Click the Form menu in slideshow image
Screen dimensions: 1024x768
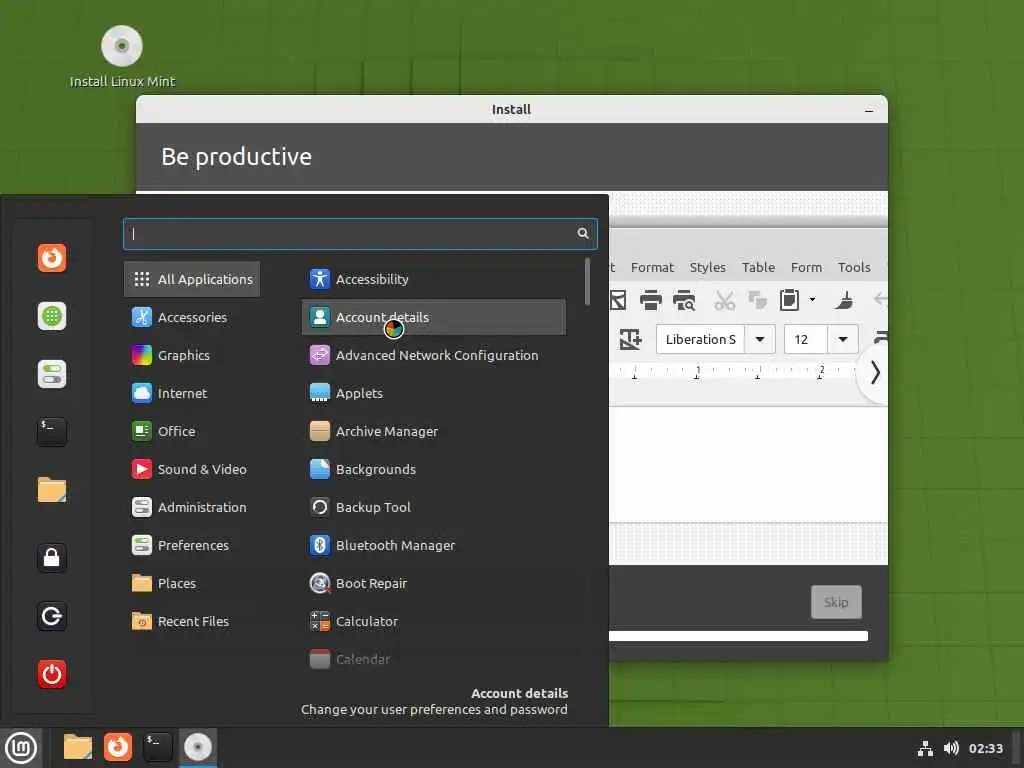tap(806, 267)
